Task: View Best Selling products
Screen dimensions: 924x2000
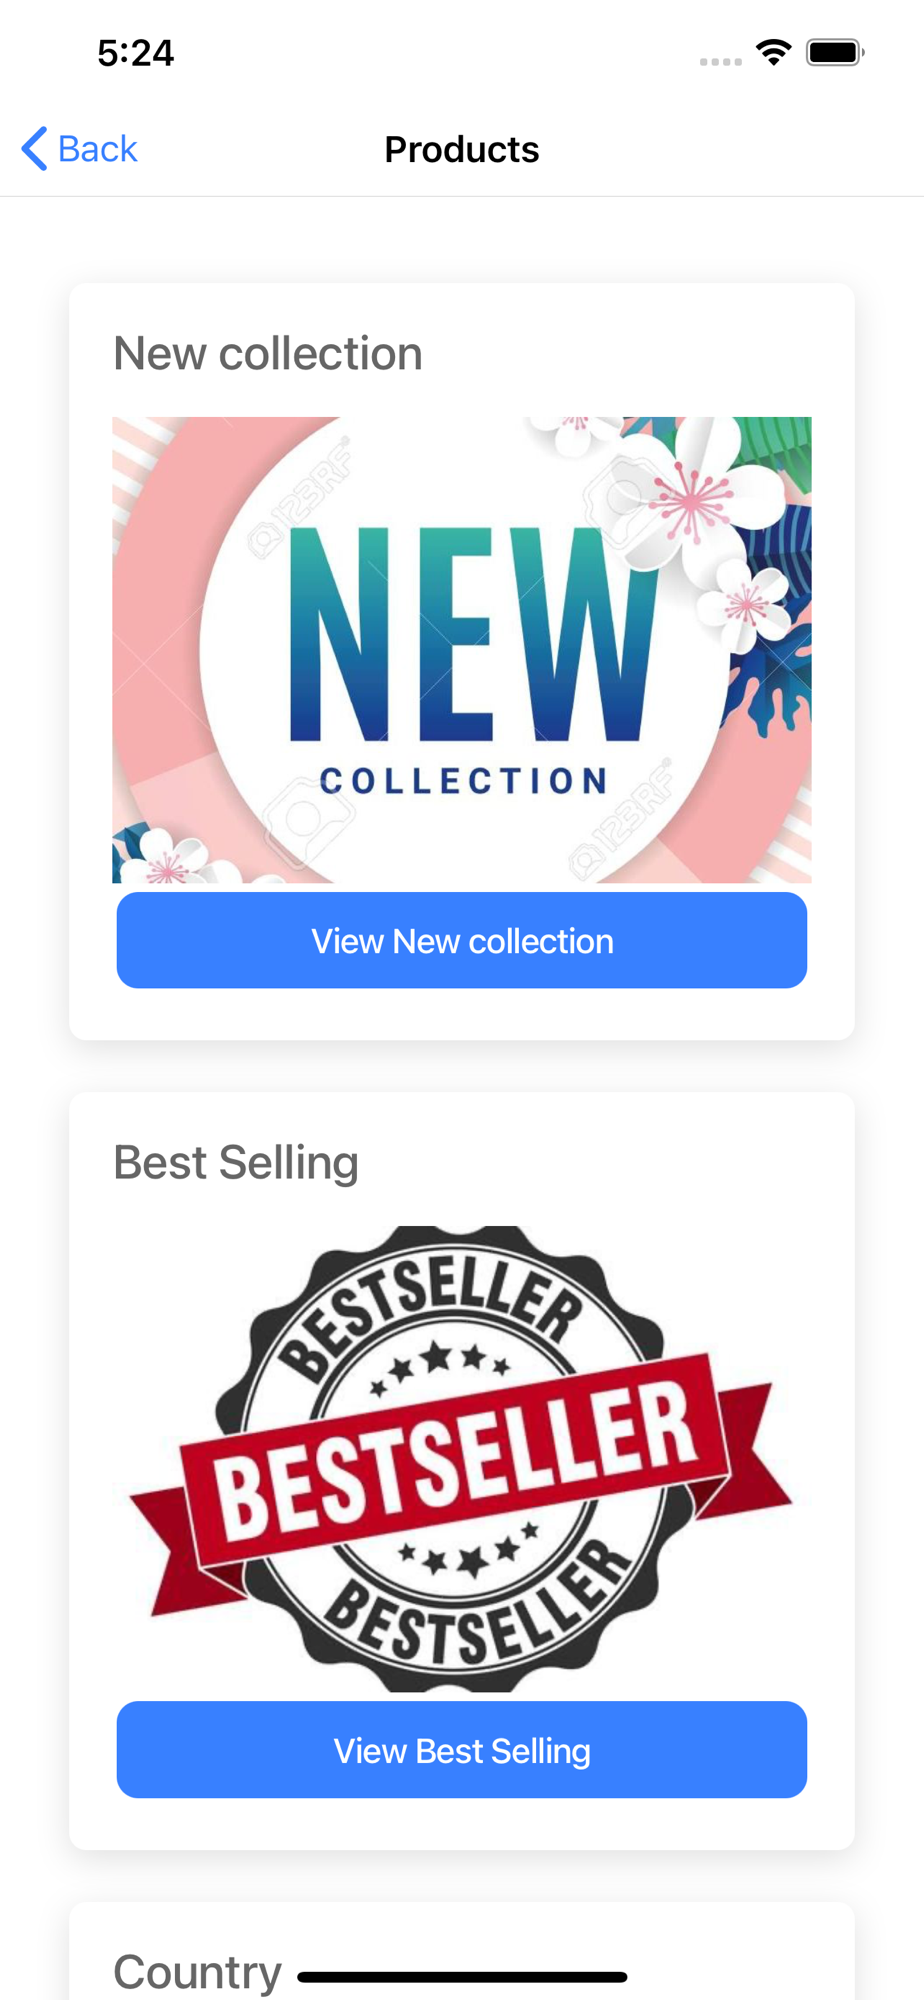Action: (462, 1750)
